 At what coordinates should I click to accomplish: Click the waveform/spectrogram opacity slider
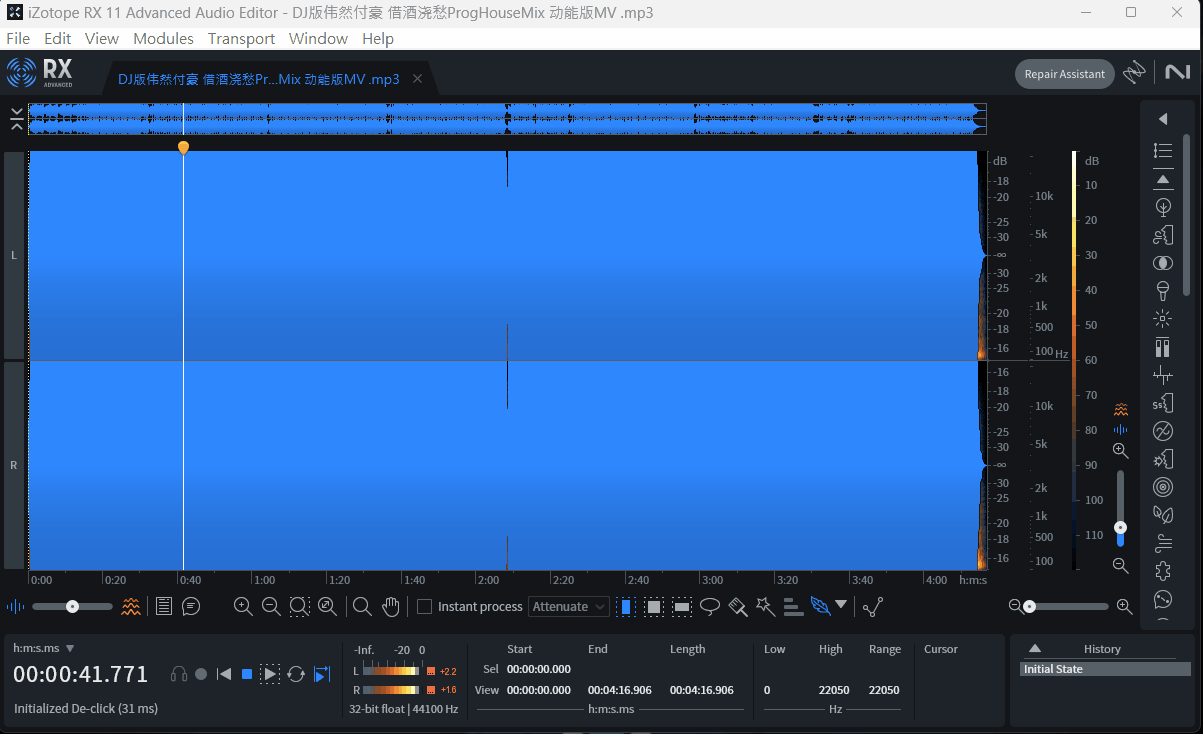pos(72,606)
